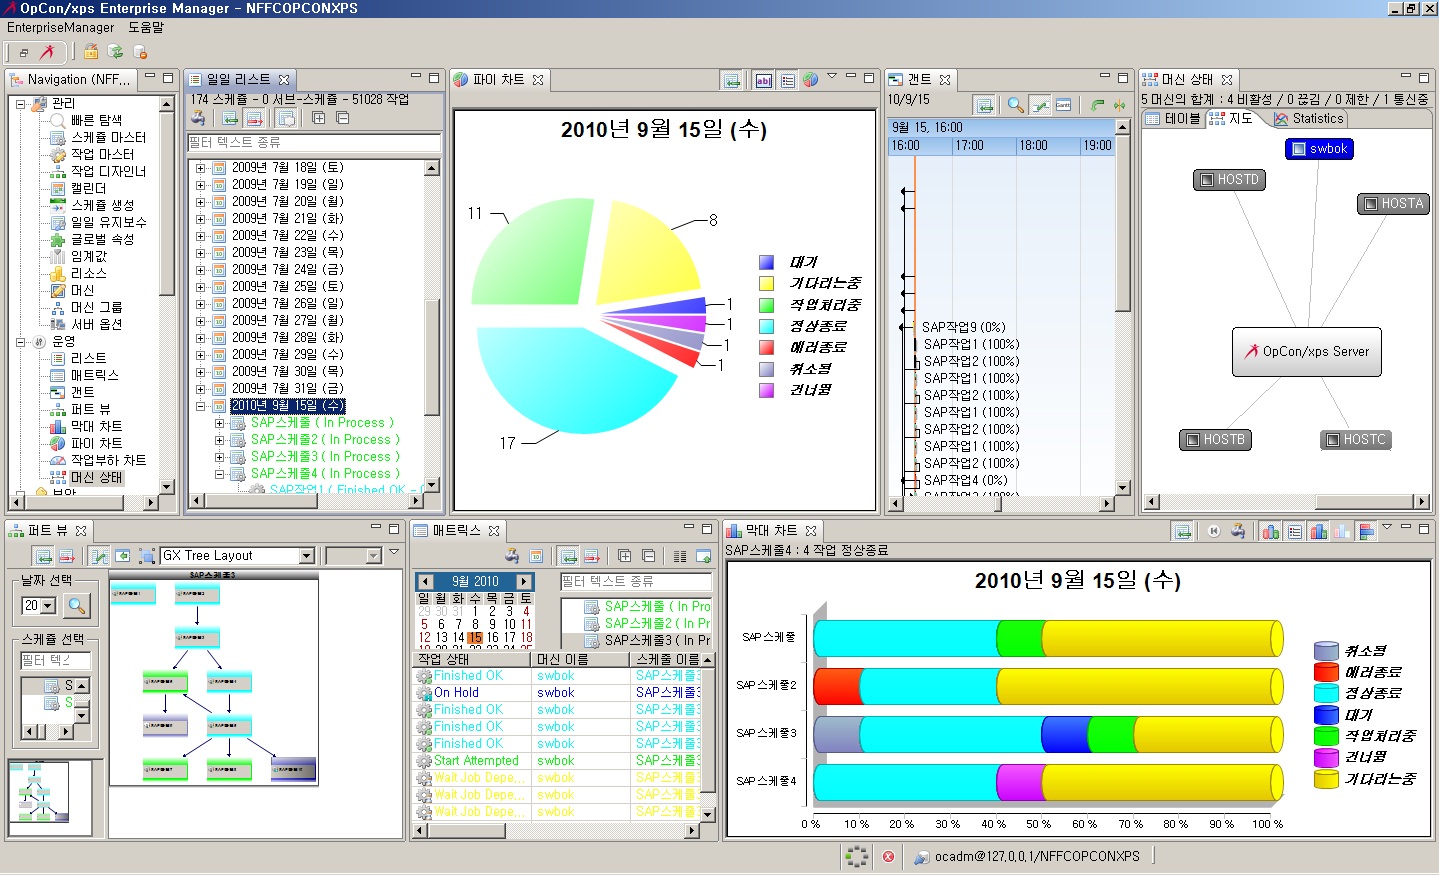Viewport: 1439px width, 875px height.
Task: Open 글로벌 속성 in Navigation tree
Action: pos(92,239)
